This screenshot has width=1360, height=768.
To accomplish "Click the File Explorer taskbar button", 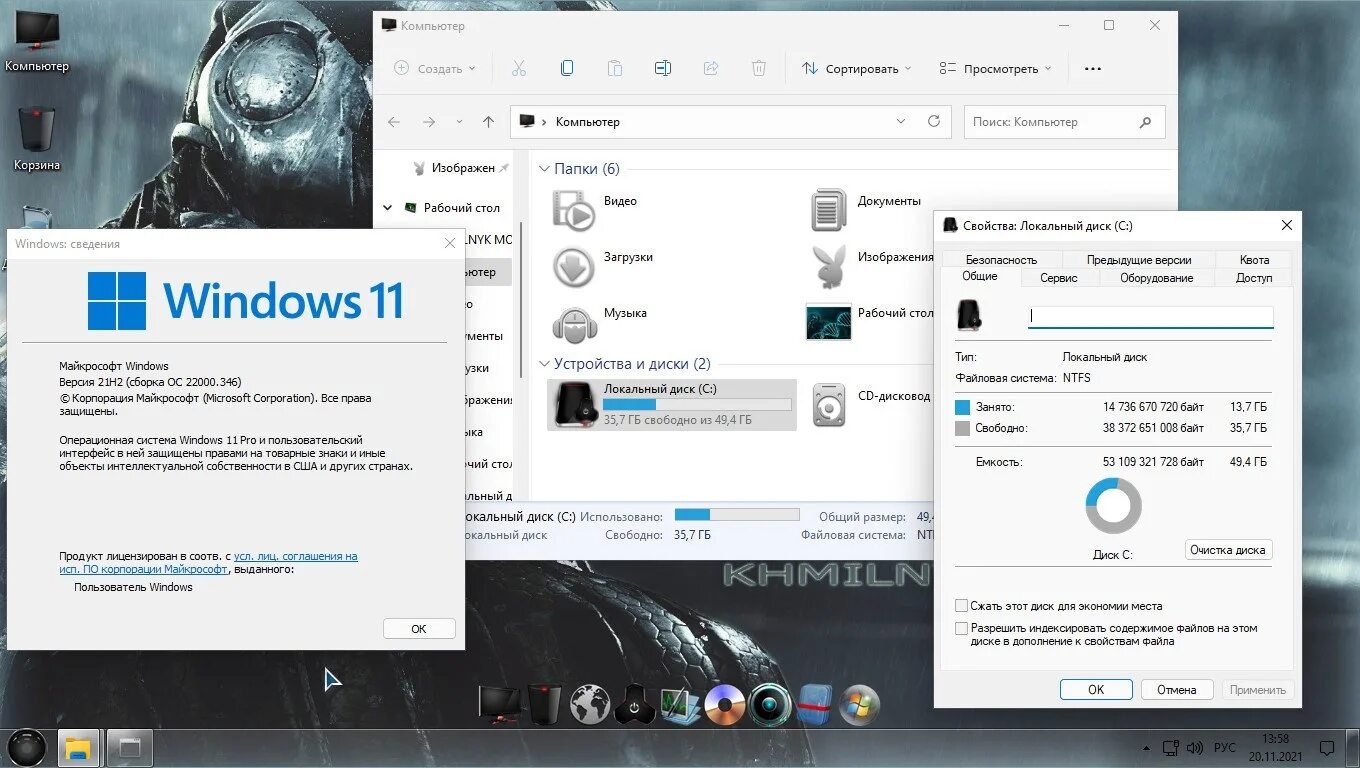I will coord(79,747).
